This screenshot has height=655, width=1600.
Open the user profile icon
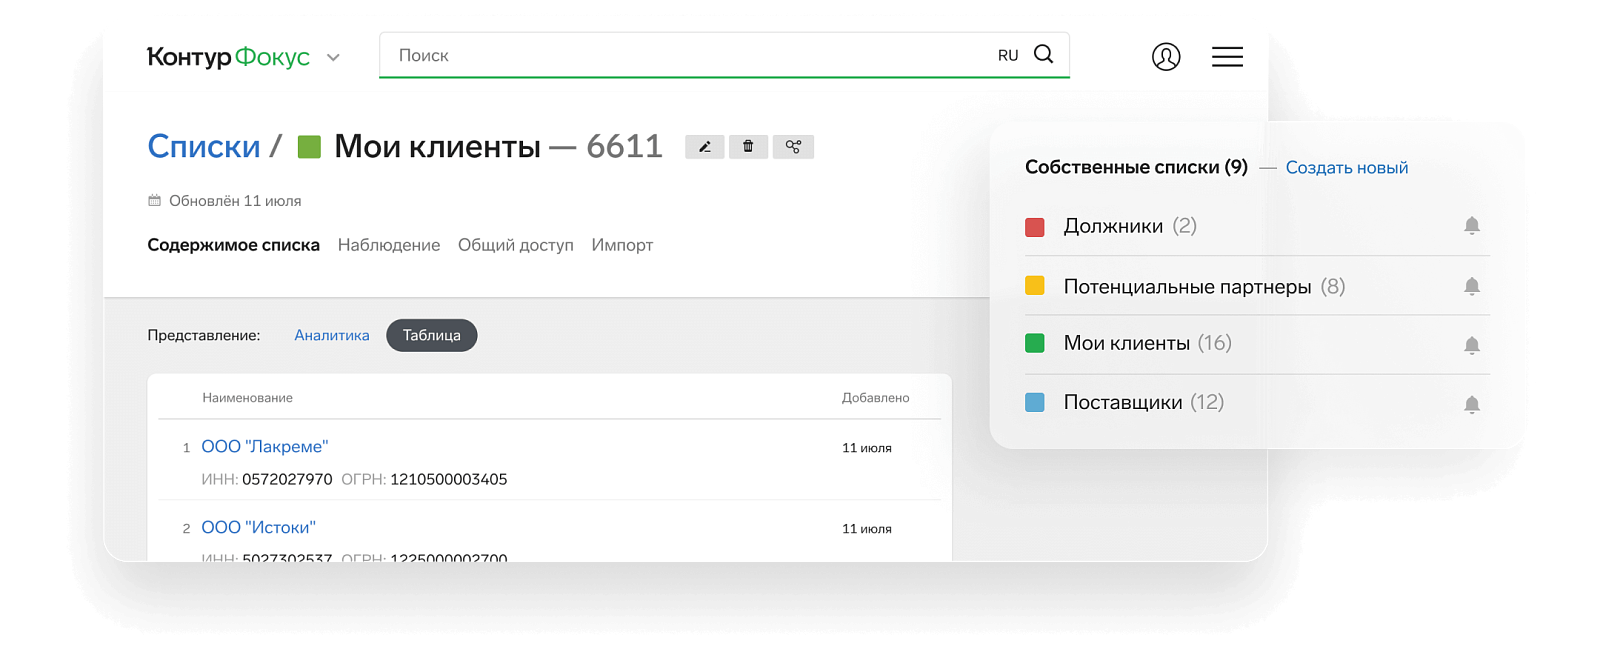click(1166, 57)
